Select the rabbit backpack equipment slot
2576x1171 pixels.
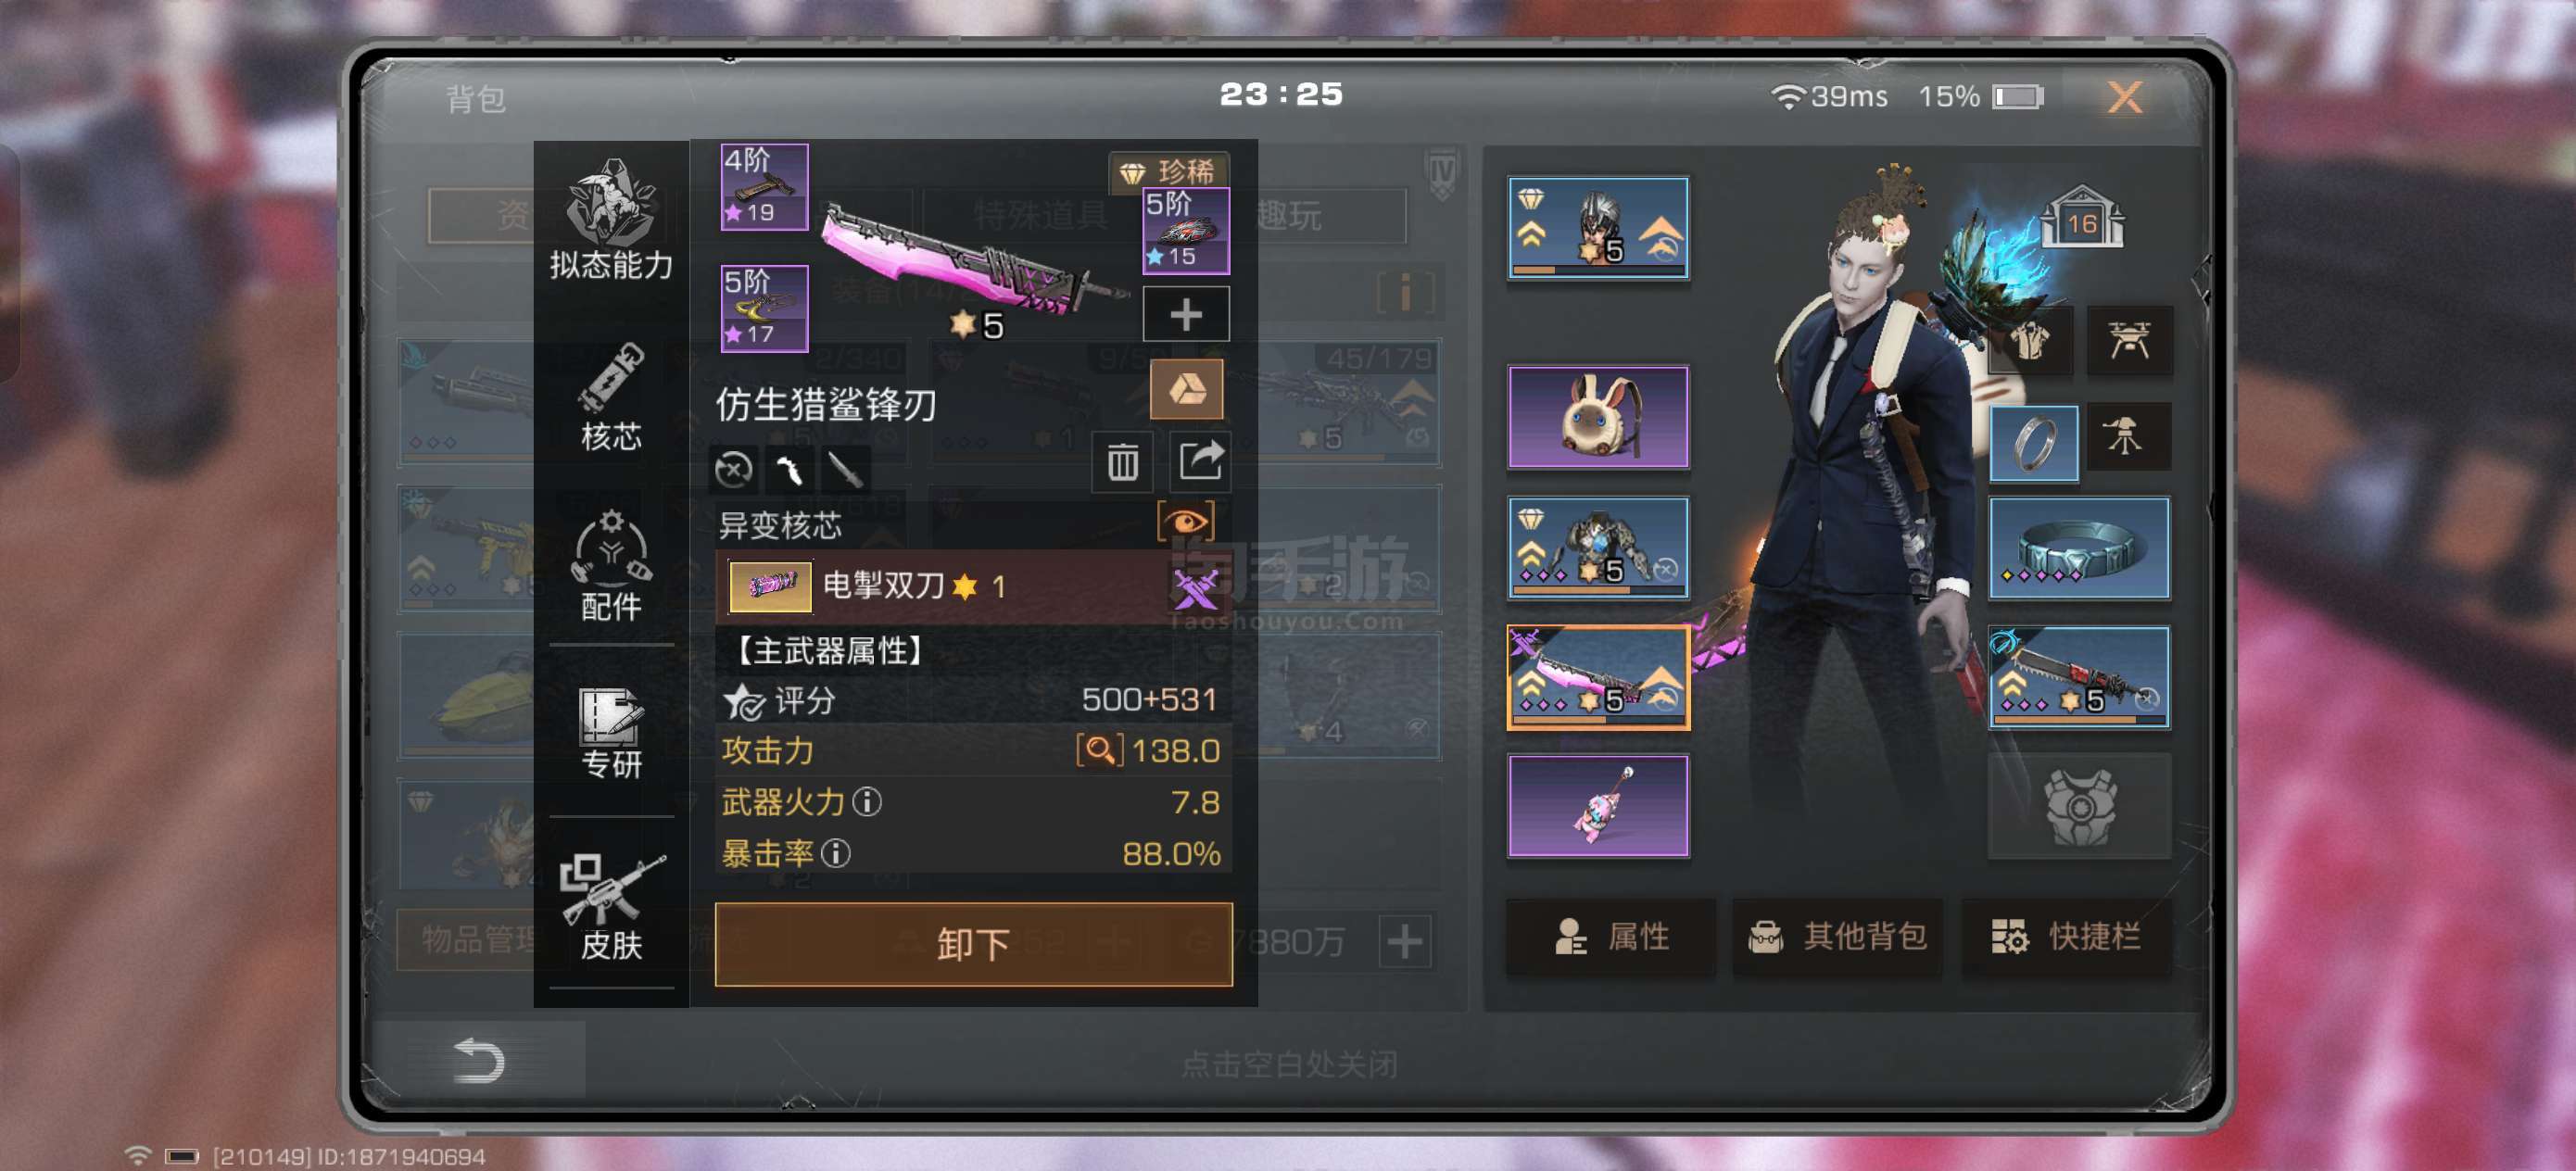(1598, 417)
